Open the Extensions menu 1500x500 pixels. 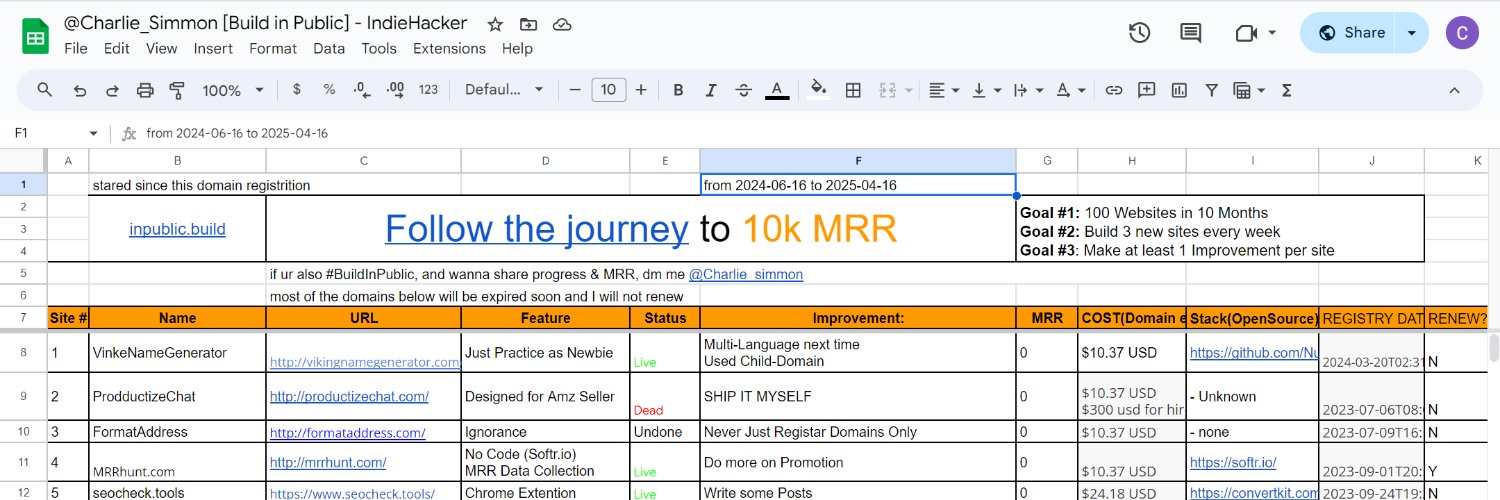(449, 48)
